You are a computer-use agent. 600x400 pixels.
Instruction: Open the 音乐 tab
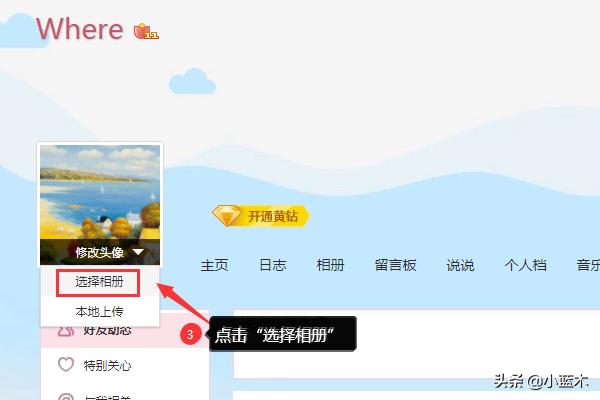click(588, 265)
